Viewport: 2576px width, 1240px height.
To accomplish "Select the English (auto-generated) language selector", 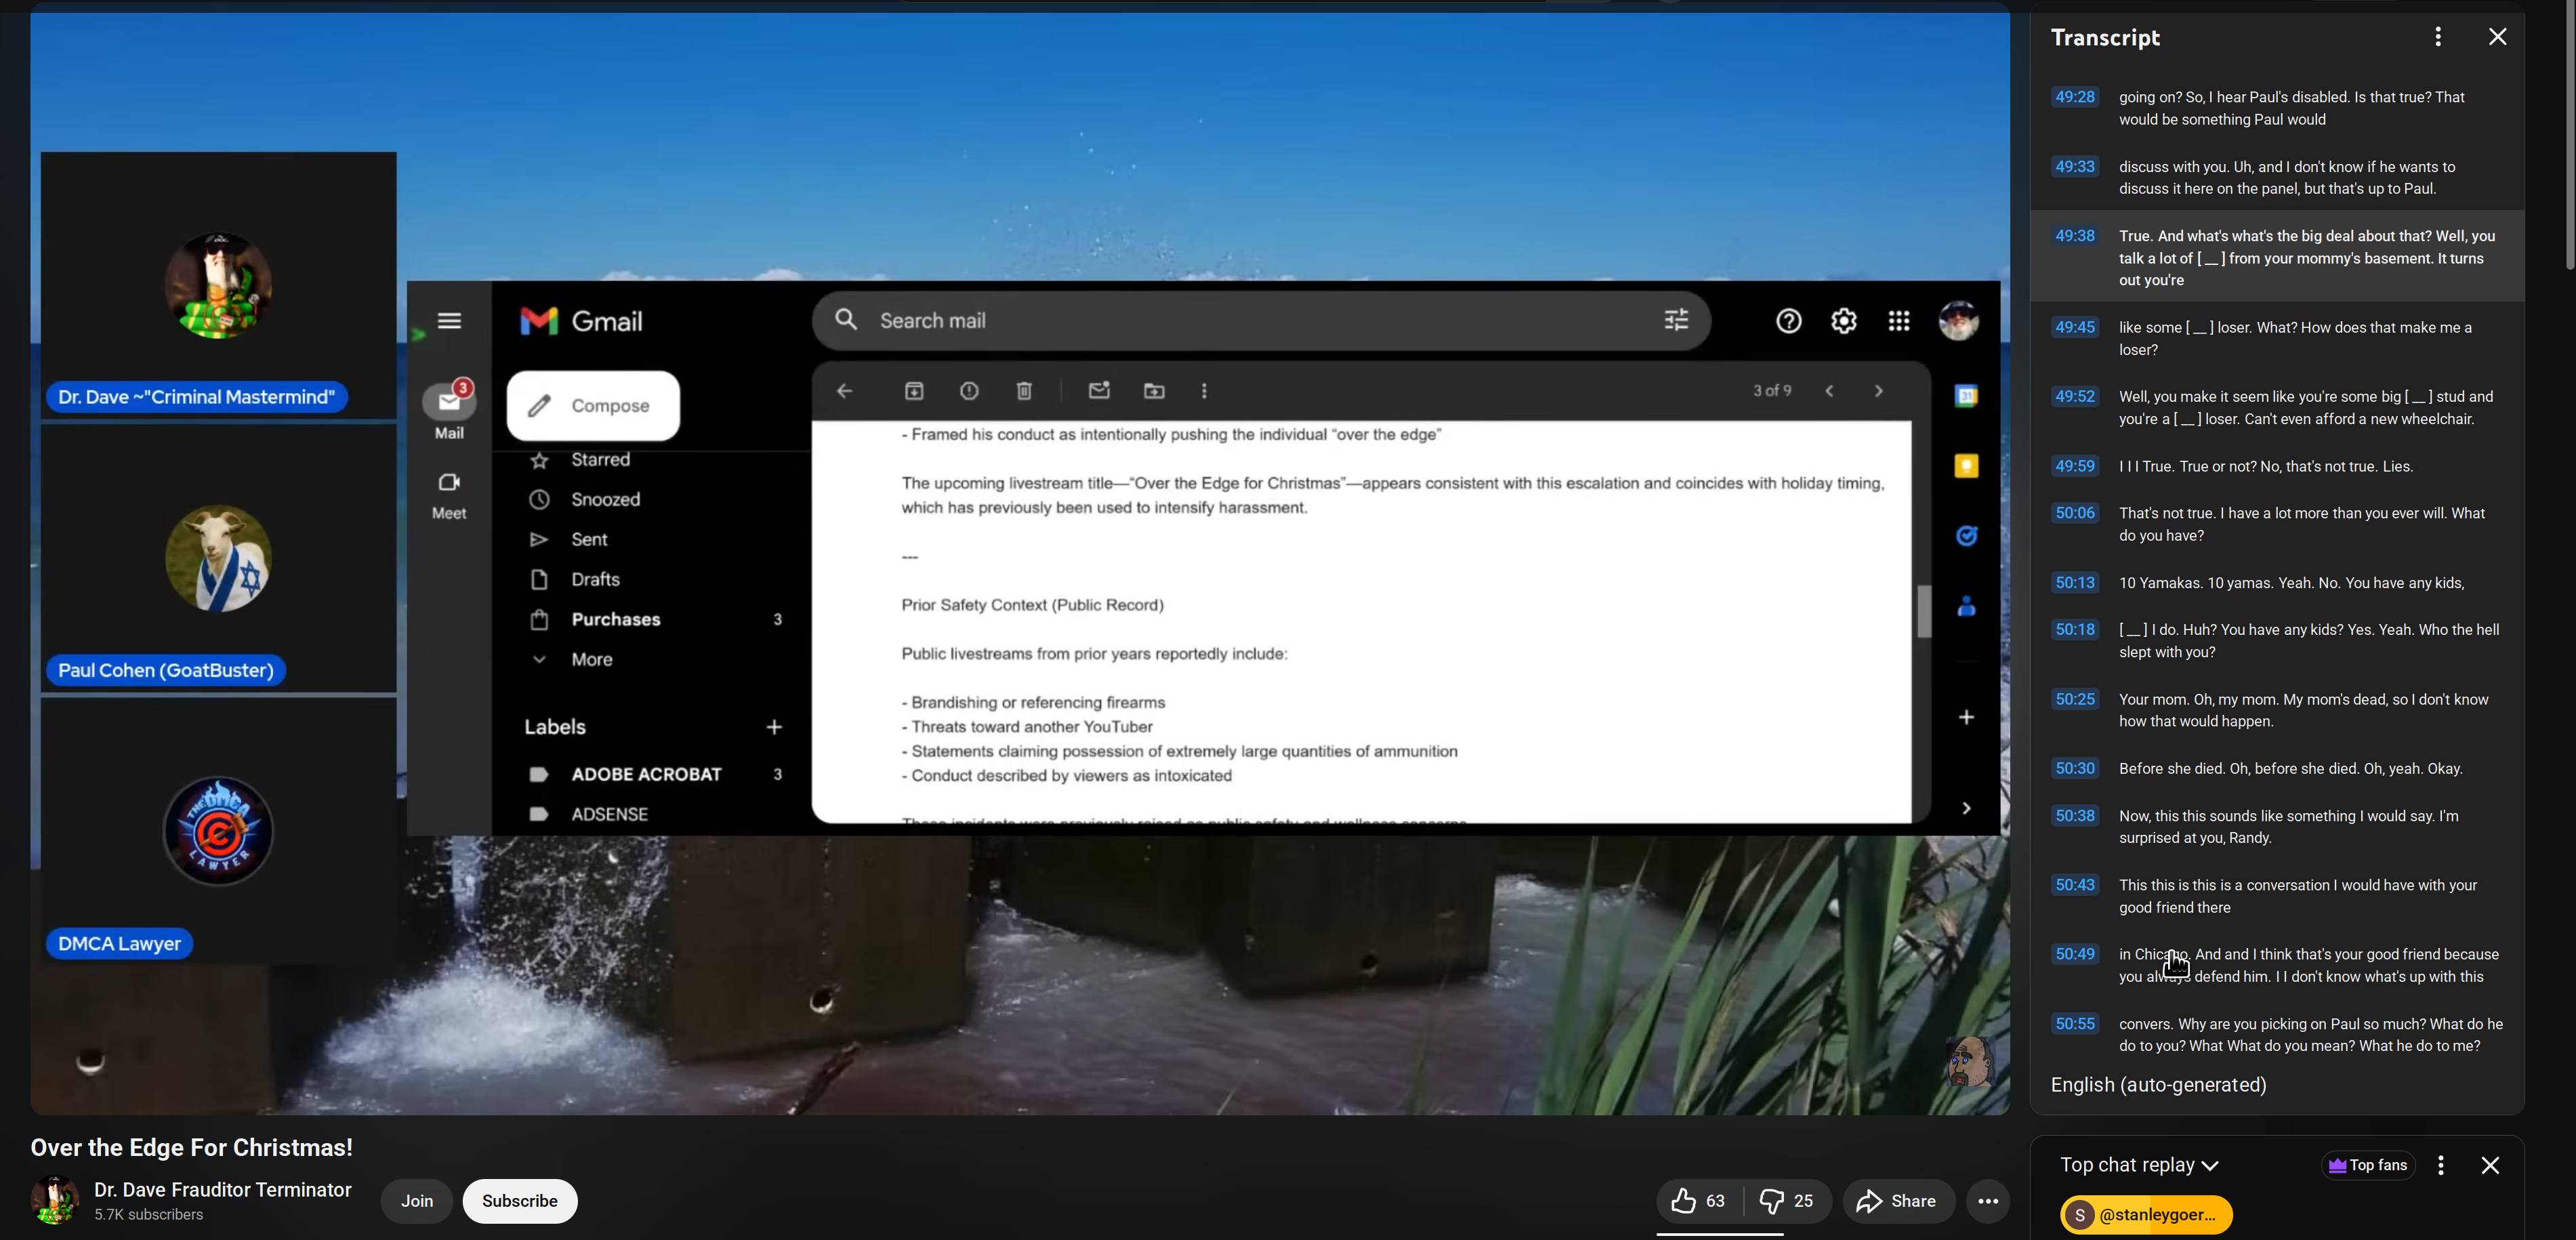I will [x=2158, y=1085].
